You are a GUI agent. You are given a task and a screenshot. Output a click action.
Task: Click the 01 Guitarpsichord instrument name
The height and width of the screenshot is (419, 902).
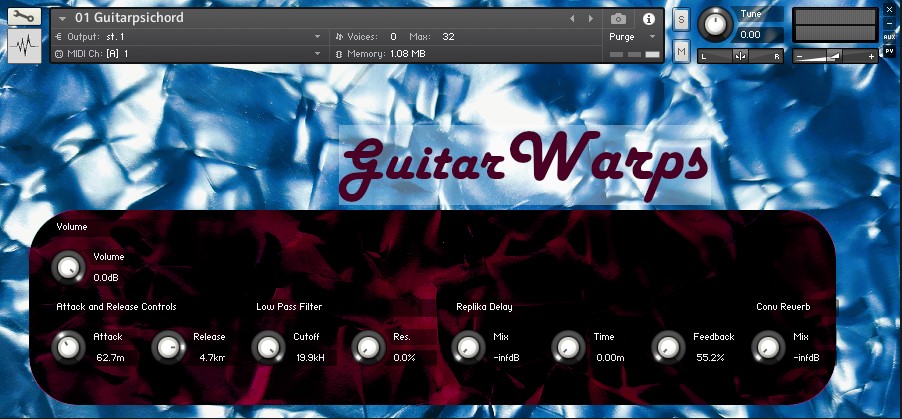(129, 18)
